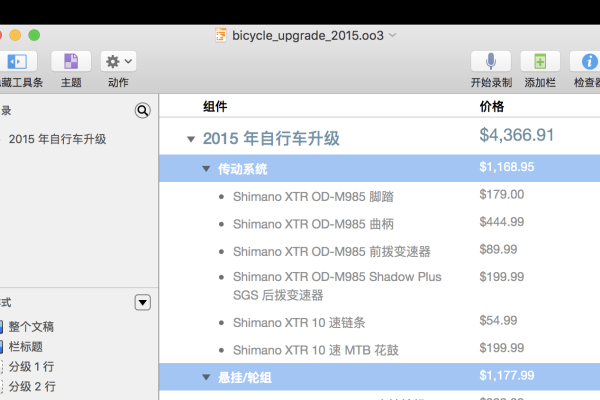Select the 分级 2 行 style
Viewport: 600px width, 400px height.
click(x=32, y=387)
